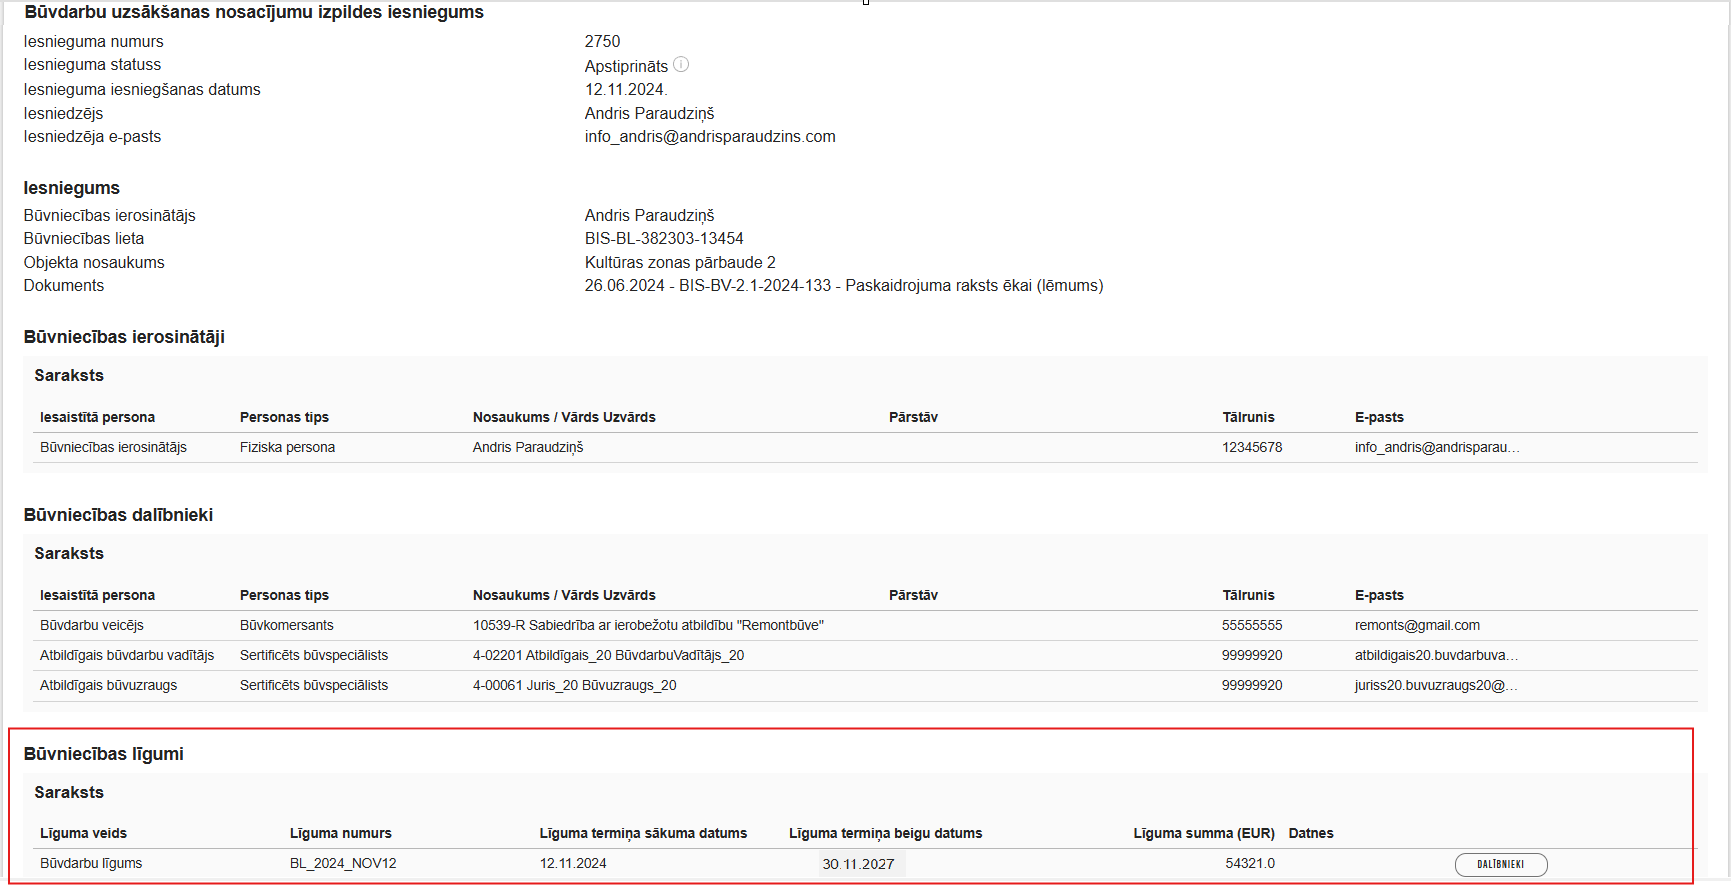
Task: Click the truncated email info_andris@andrisparau…
Action: tap(1437, 447)
